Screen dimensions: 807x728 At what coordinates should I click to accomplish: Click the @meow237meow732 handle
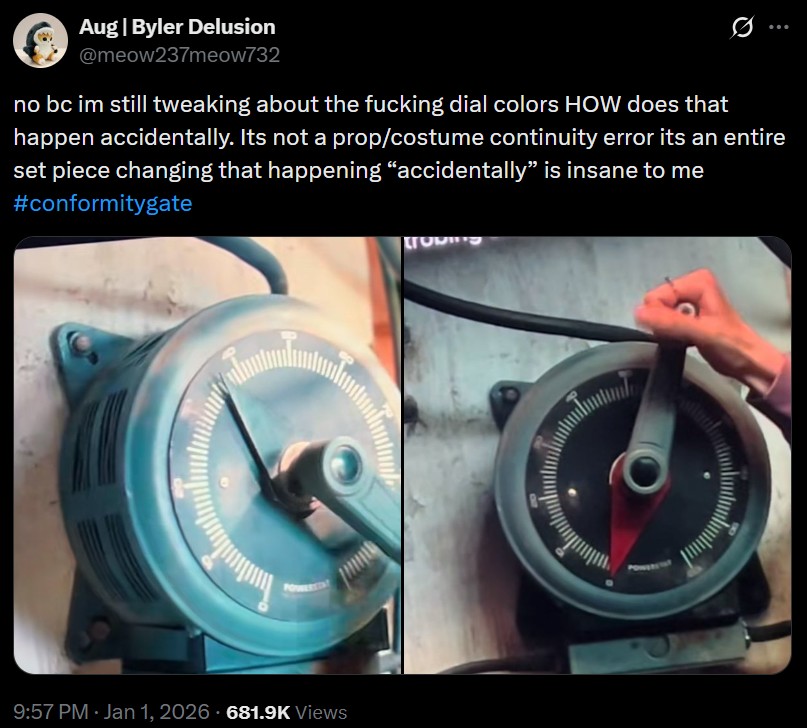pos(179,55)
